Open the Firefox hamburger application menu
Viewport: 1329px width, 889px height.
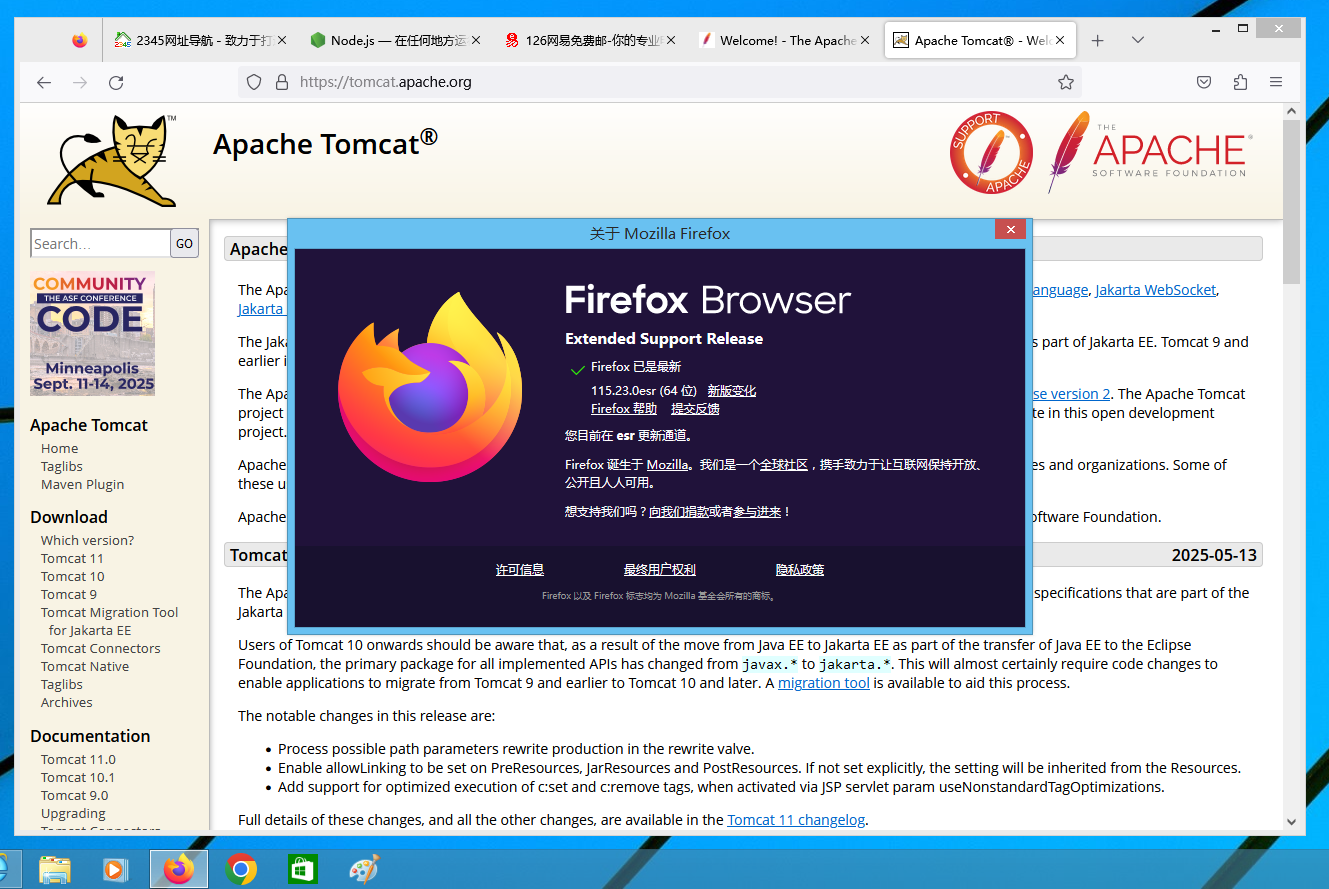[1276, 82]
